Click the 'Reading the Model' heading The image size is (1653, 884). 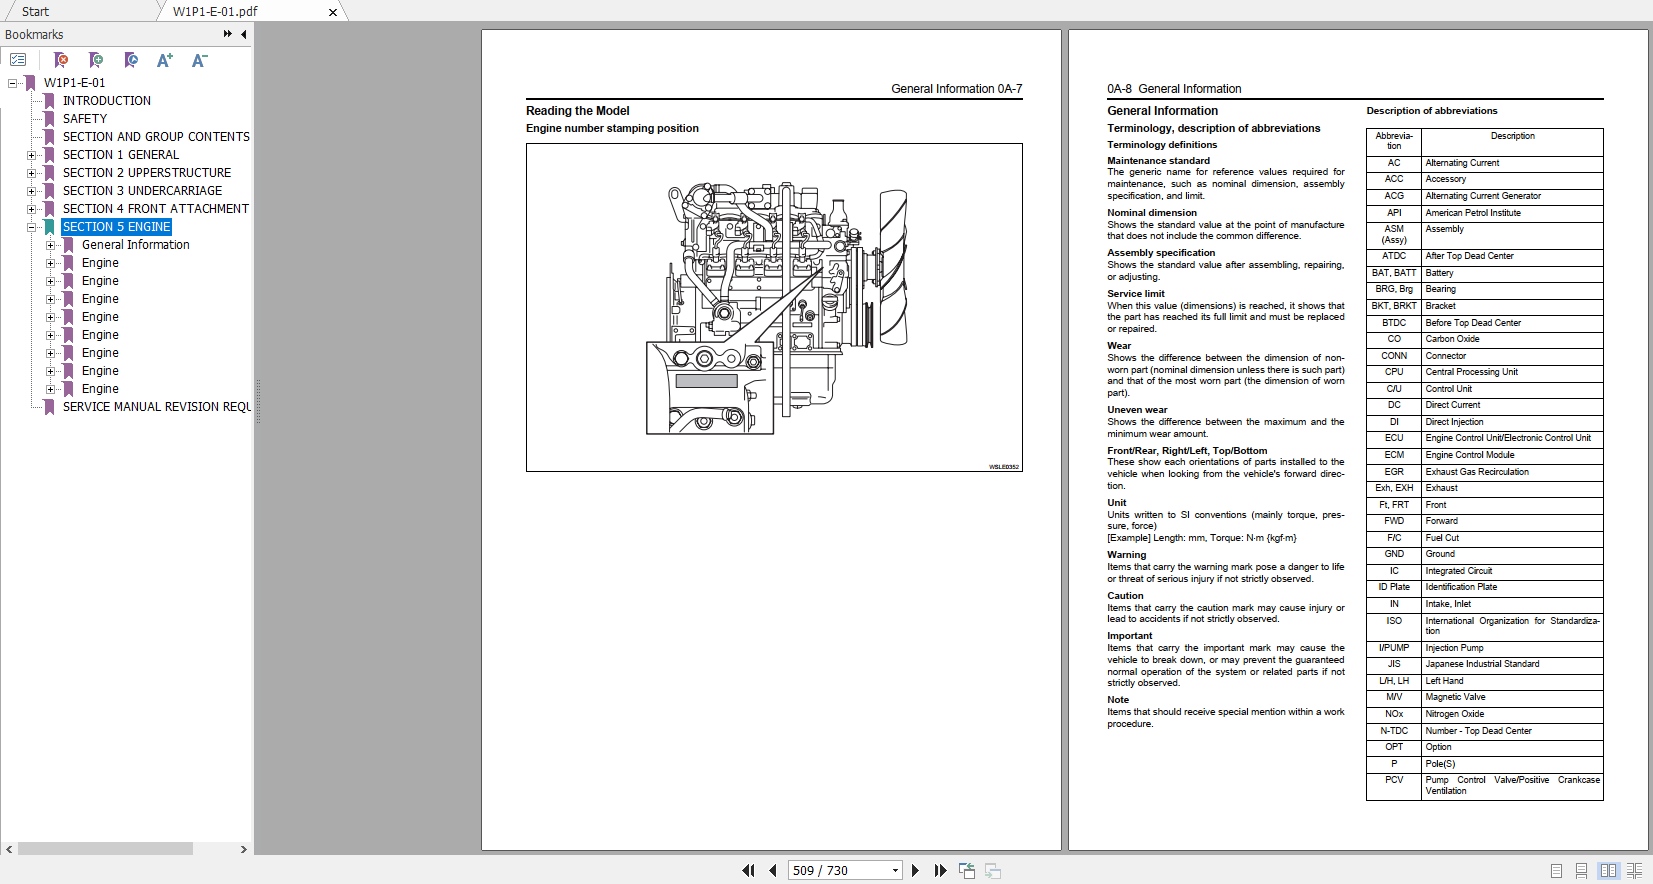pos(578,111)
